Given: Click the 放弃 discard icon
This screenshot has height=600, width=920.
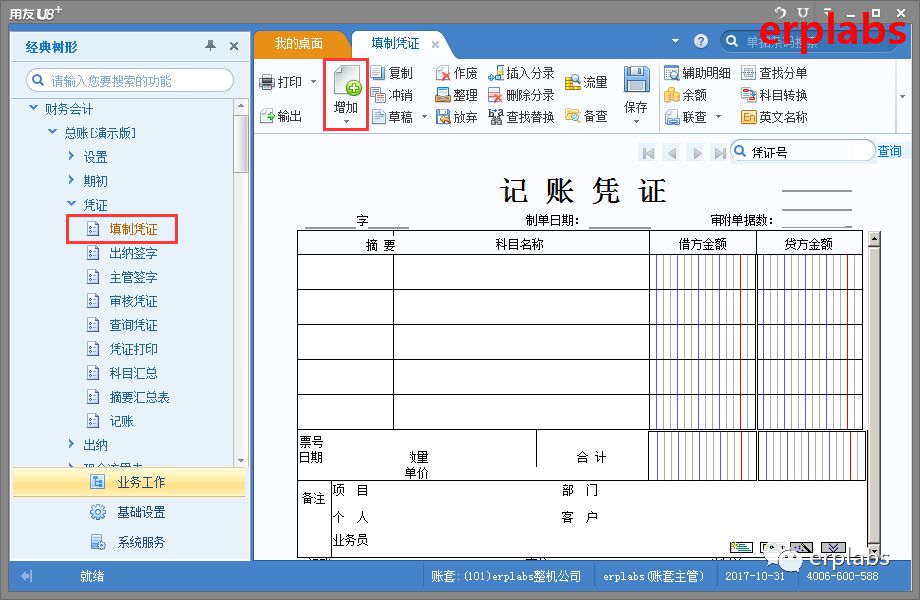Looking at the screenshot, I should pos(442,117).
